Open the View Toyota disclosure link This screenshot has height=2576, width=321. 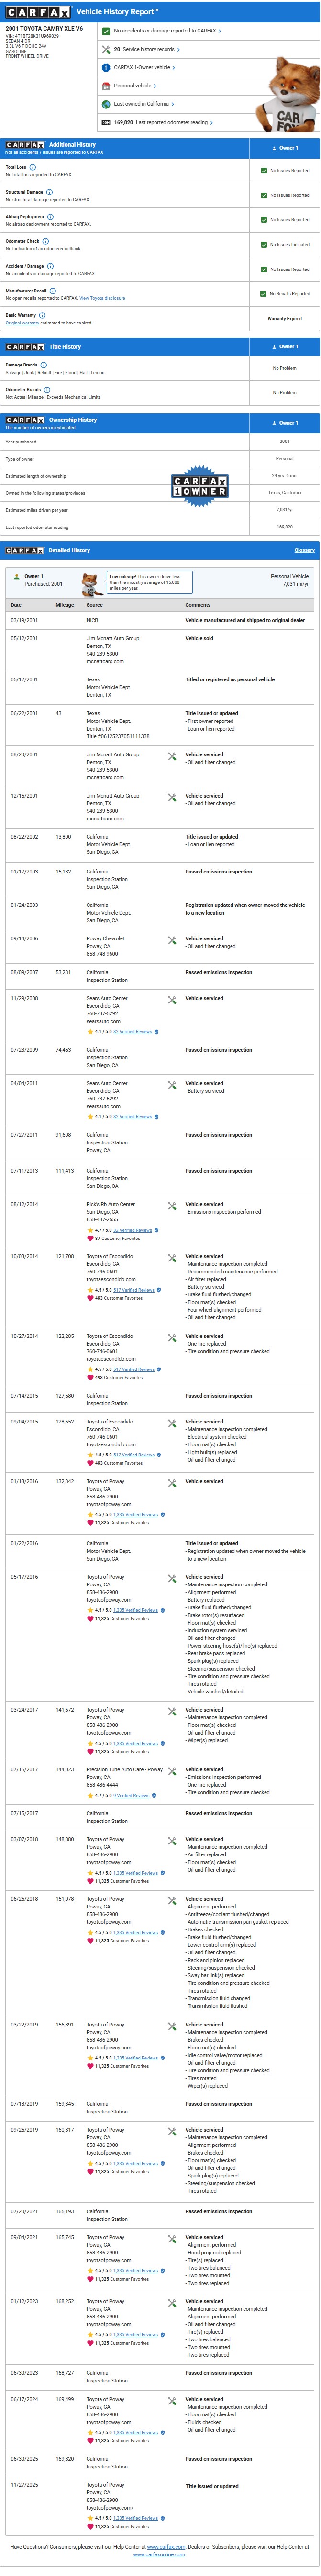pyautogui.click(x=102, y=298)
